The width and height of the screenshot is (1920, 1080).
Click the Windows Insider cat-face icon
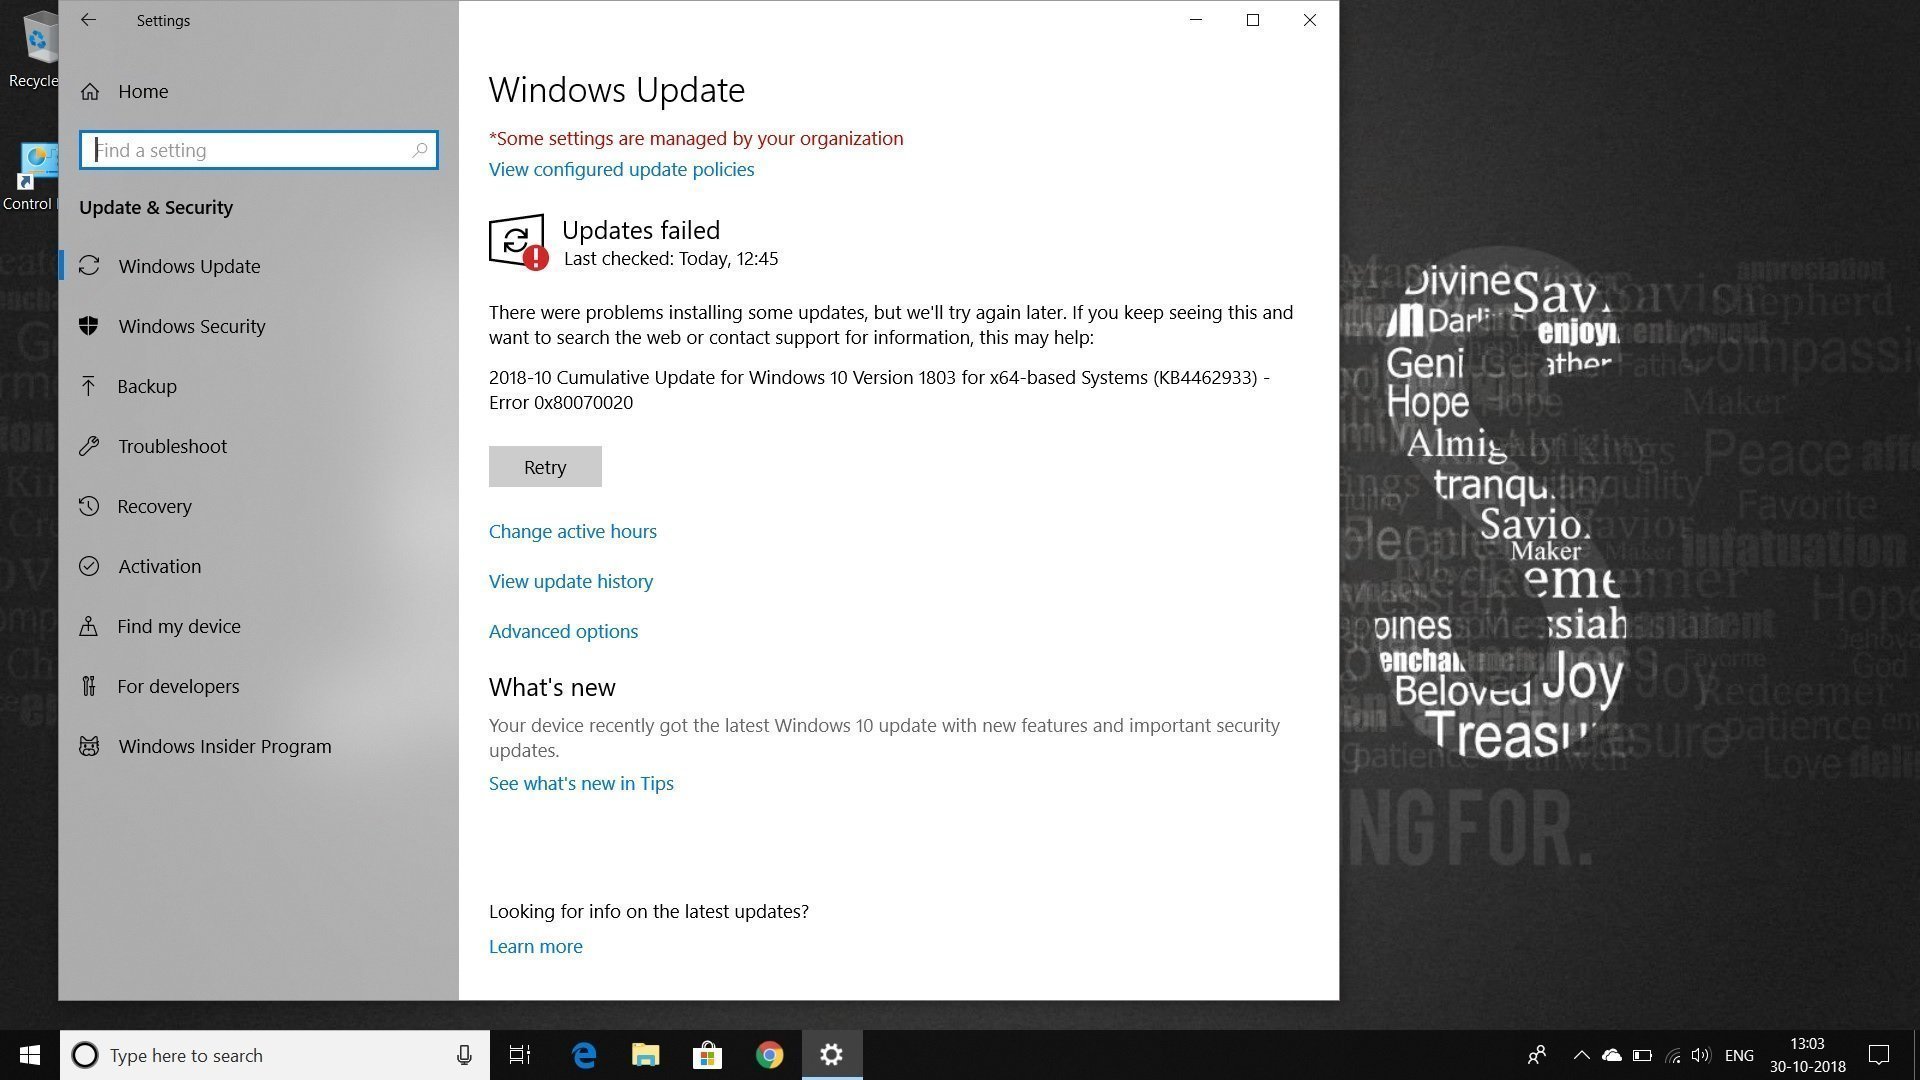tap(89, 746)
